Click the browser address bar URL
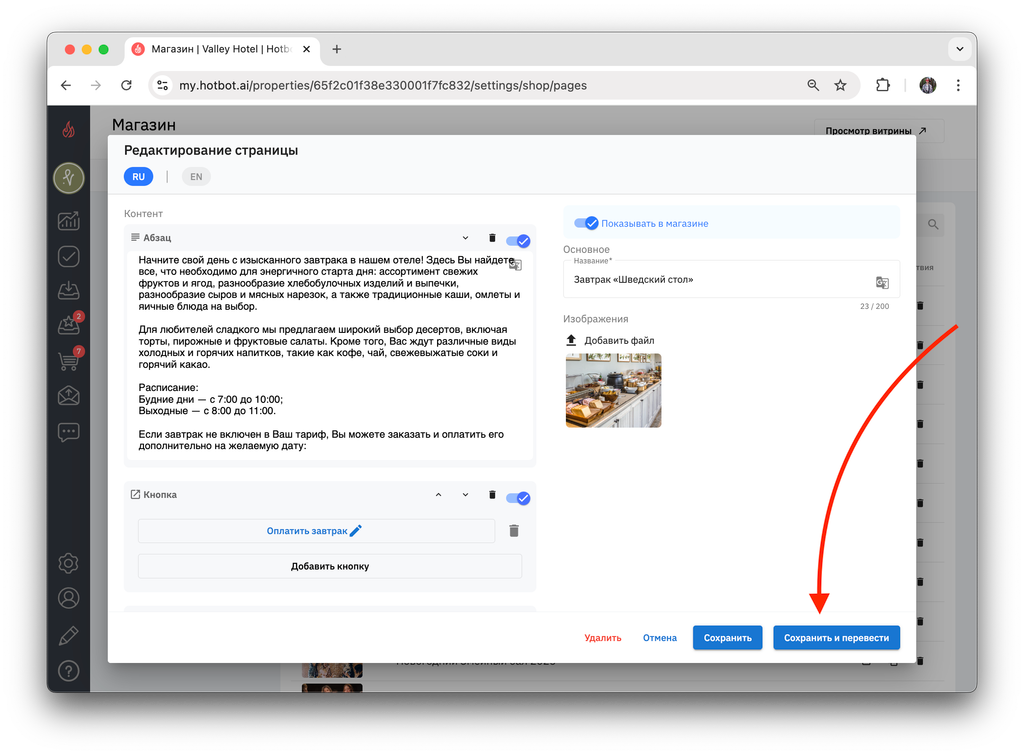Image resolution: width=1024 pixels, height=755 pixels. tap(383, 86)
